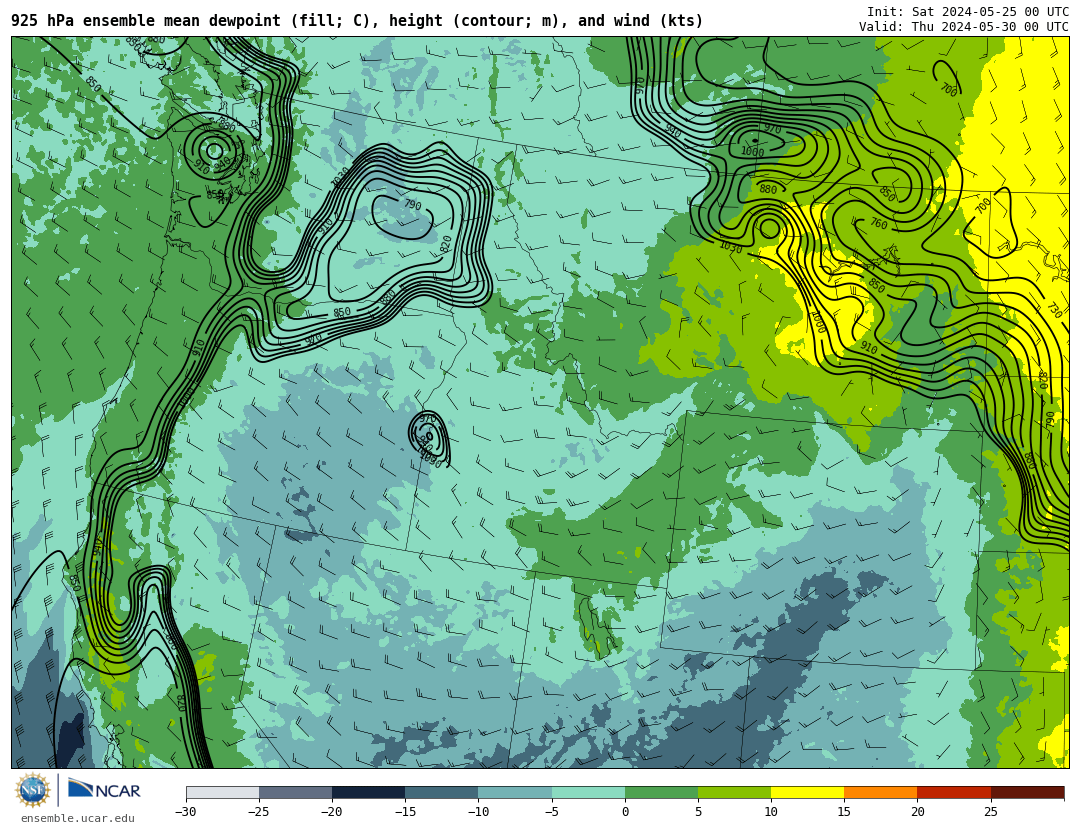Click the 25 colorbar tick label

click(x=991, y=812)
